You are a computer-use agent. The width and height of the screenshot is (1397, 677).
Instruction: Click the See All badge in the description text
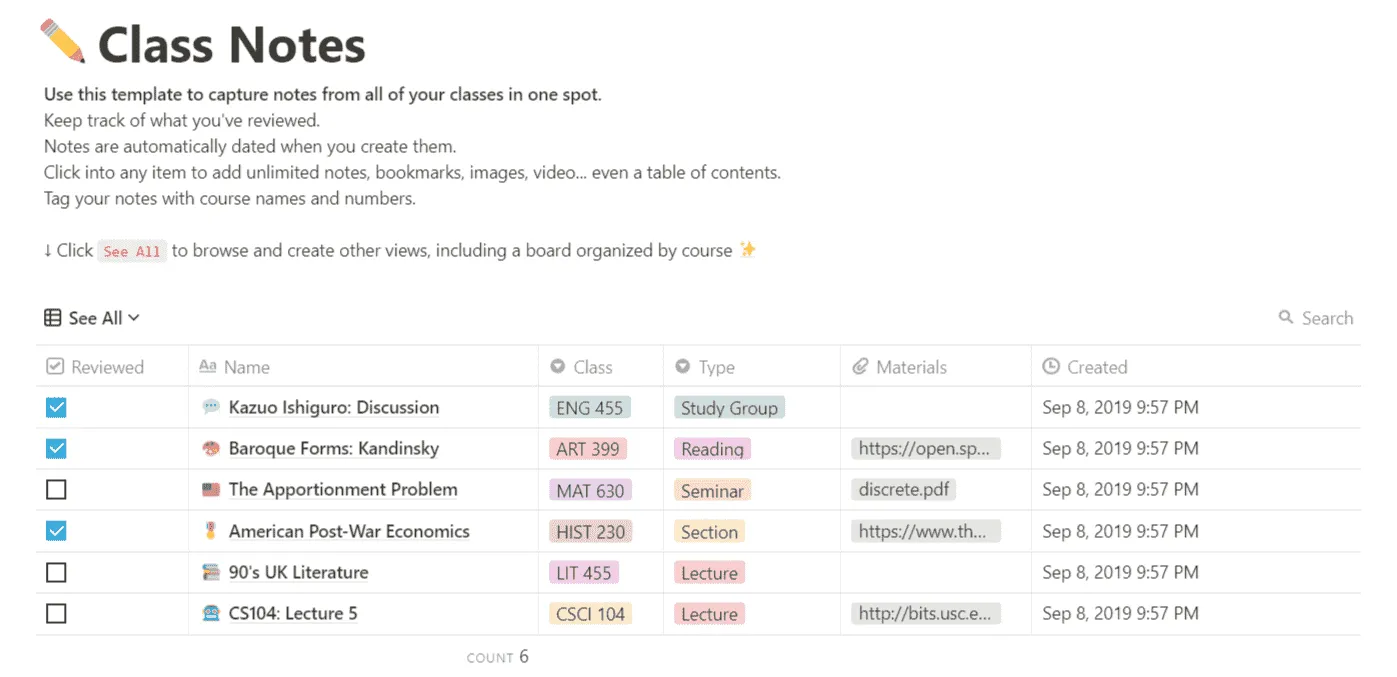point(132,251)
